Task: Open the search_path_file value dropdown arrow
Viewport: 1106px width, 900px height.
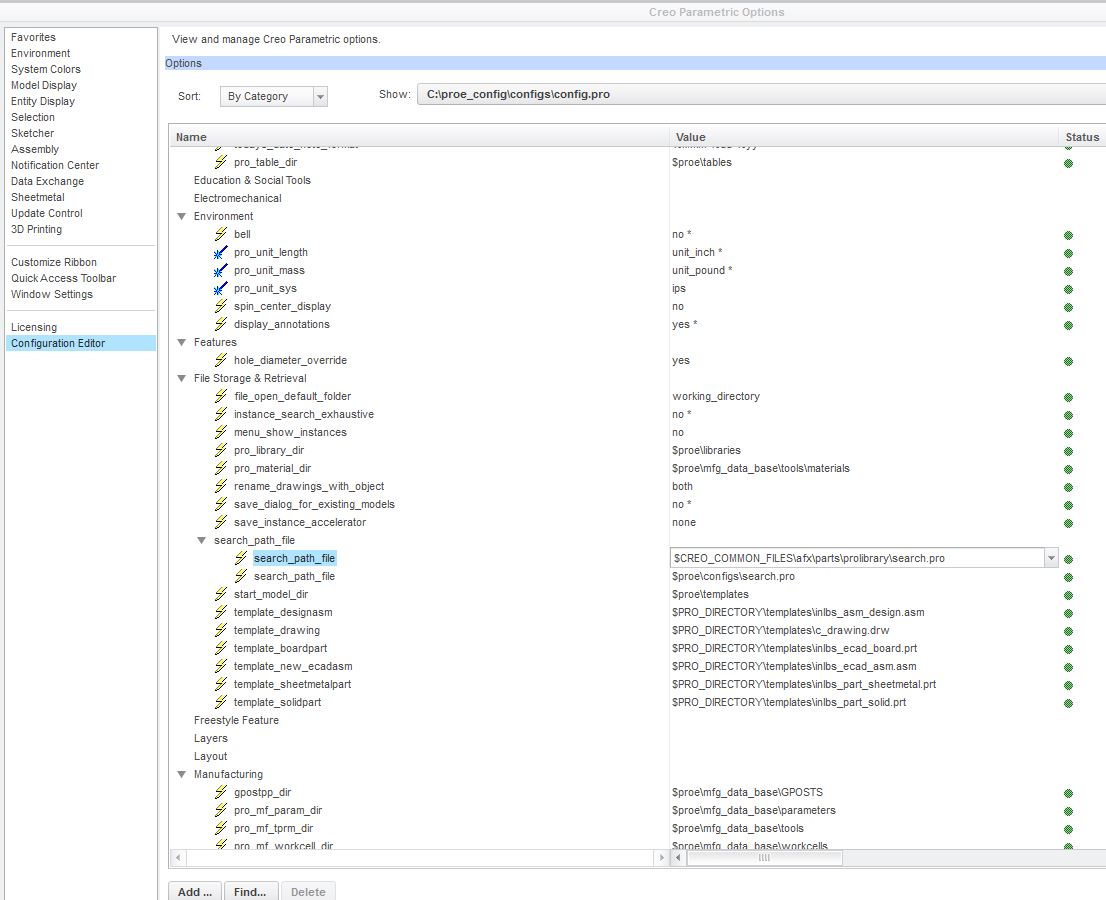Action: point(1051,558)
